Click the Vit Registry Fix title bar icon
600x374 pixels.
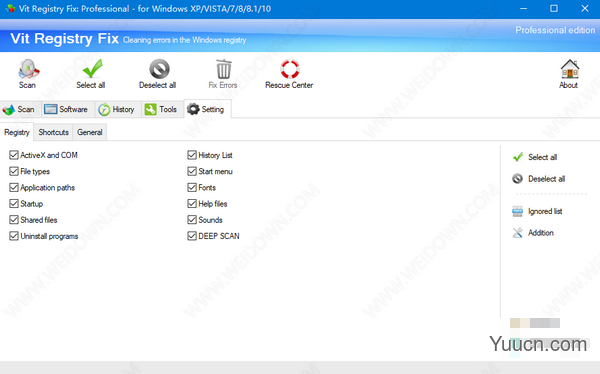pyautogui.click(x=10, y=8)
